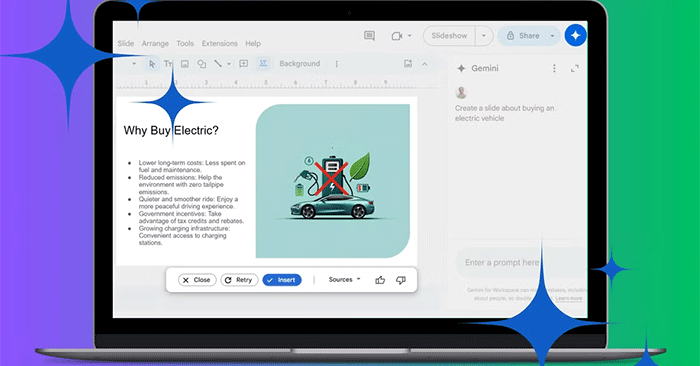
Task: Toggle the Gemini sparkle button
Action: pos(575,36)
